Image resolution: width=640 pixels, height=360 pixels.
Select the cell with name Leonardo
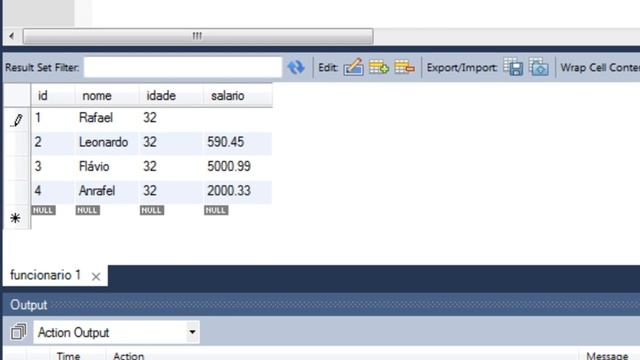(107, 142)
